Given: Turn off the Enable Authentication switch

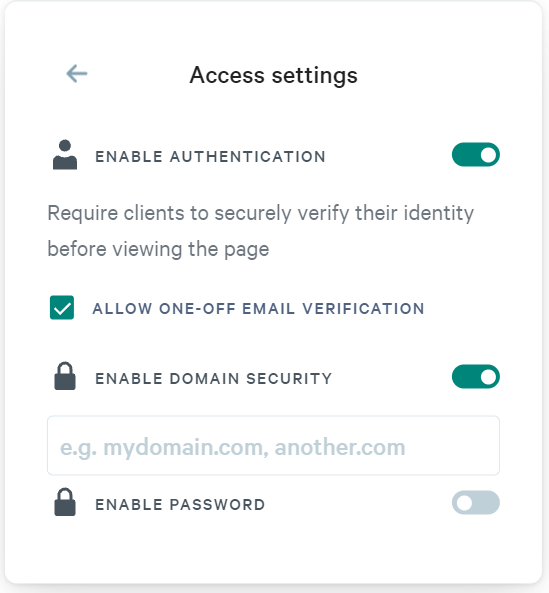Looking at the screenshot, I should pos(476,155).
